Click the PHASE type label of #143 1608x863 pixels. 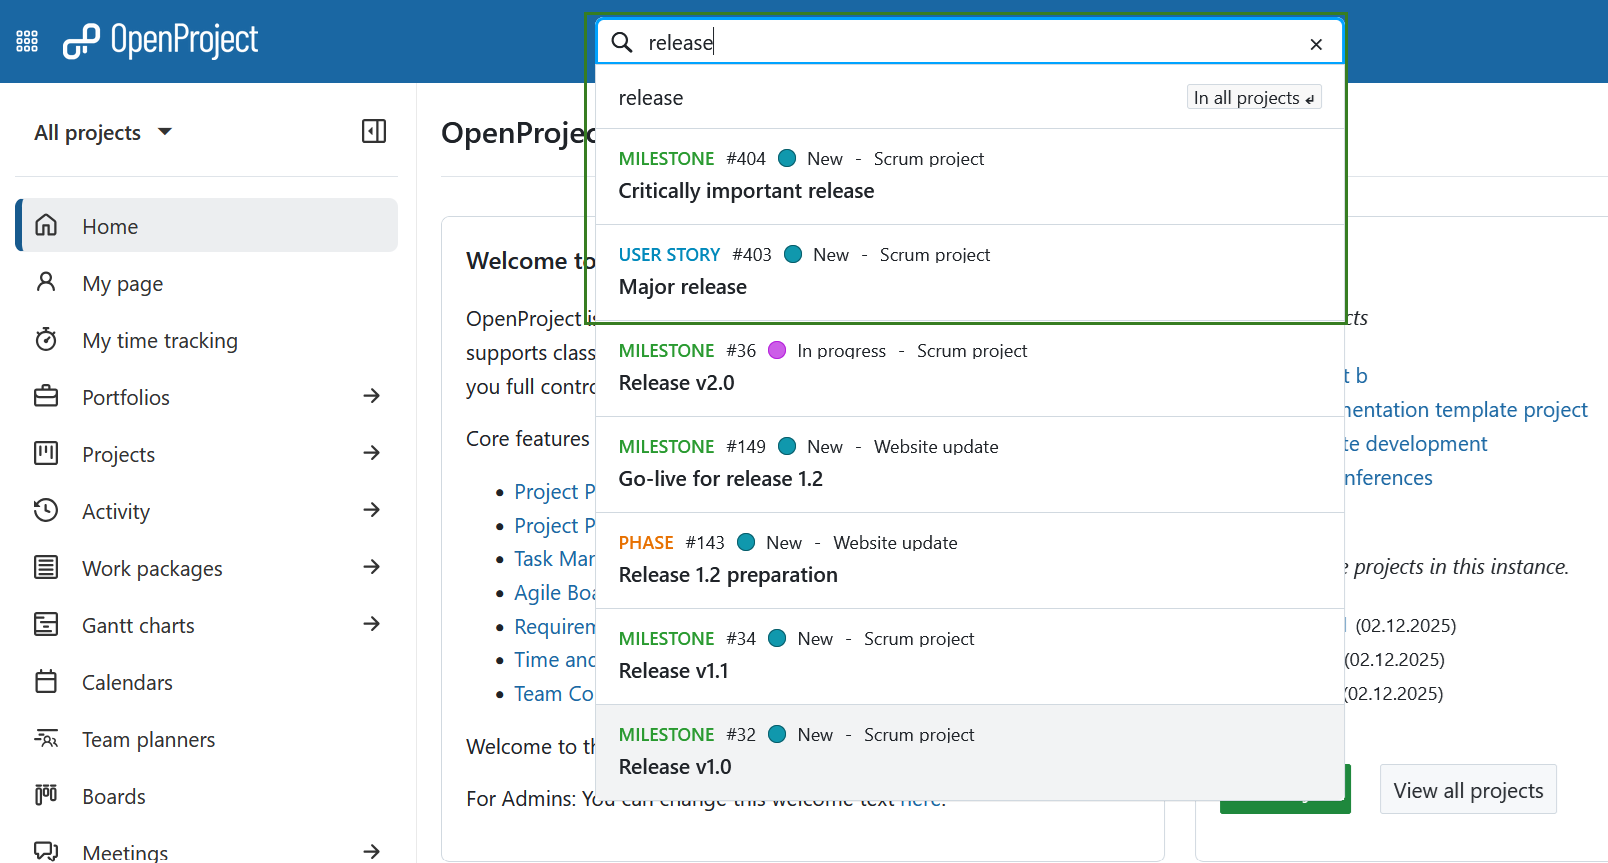pyautogui.click(x=646, y=543)
